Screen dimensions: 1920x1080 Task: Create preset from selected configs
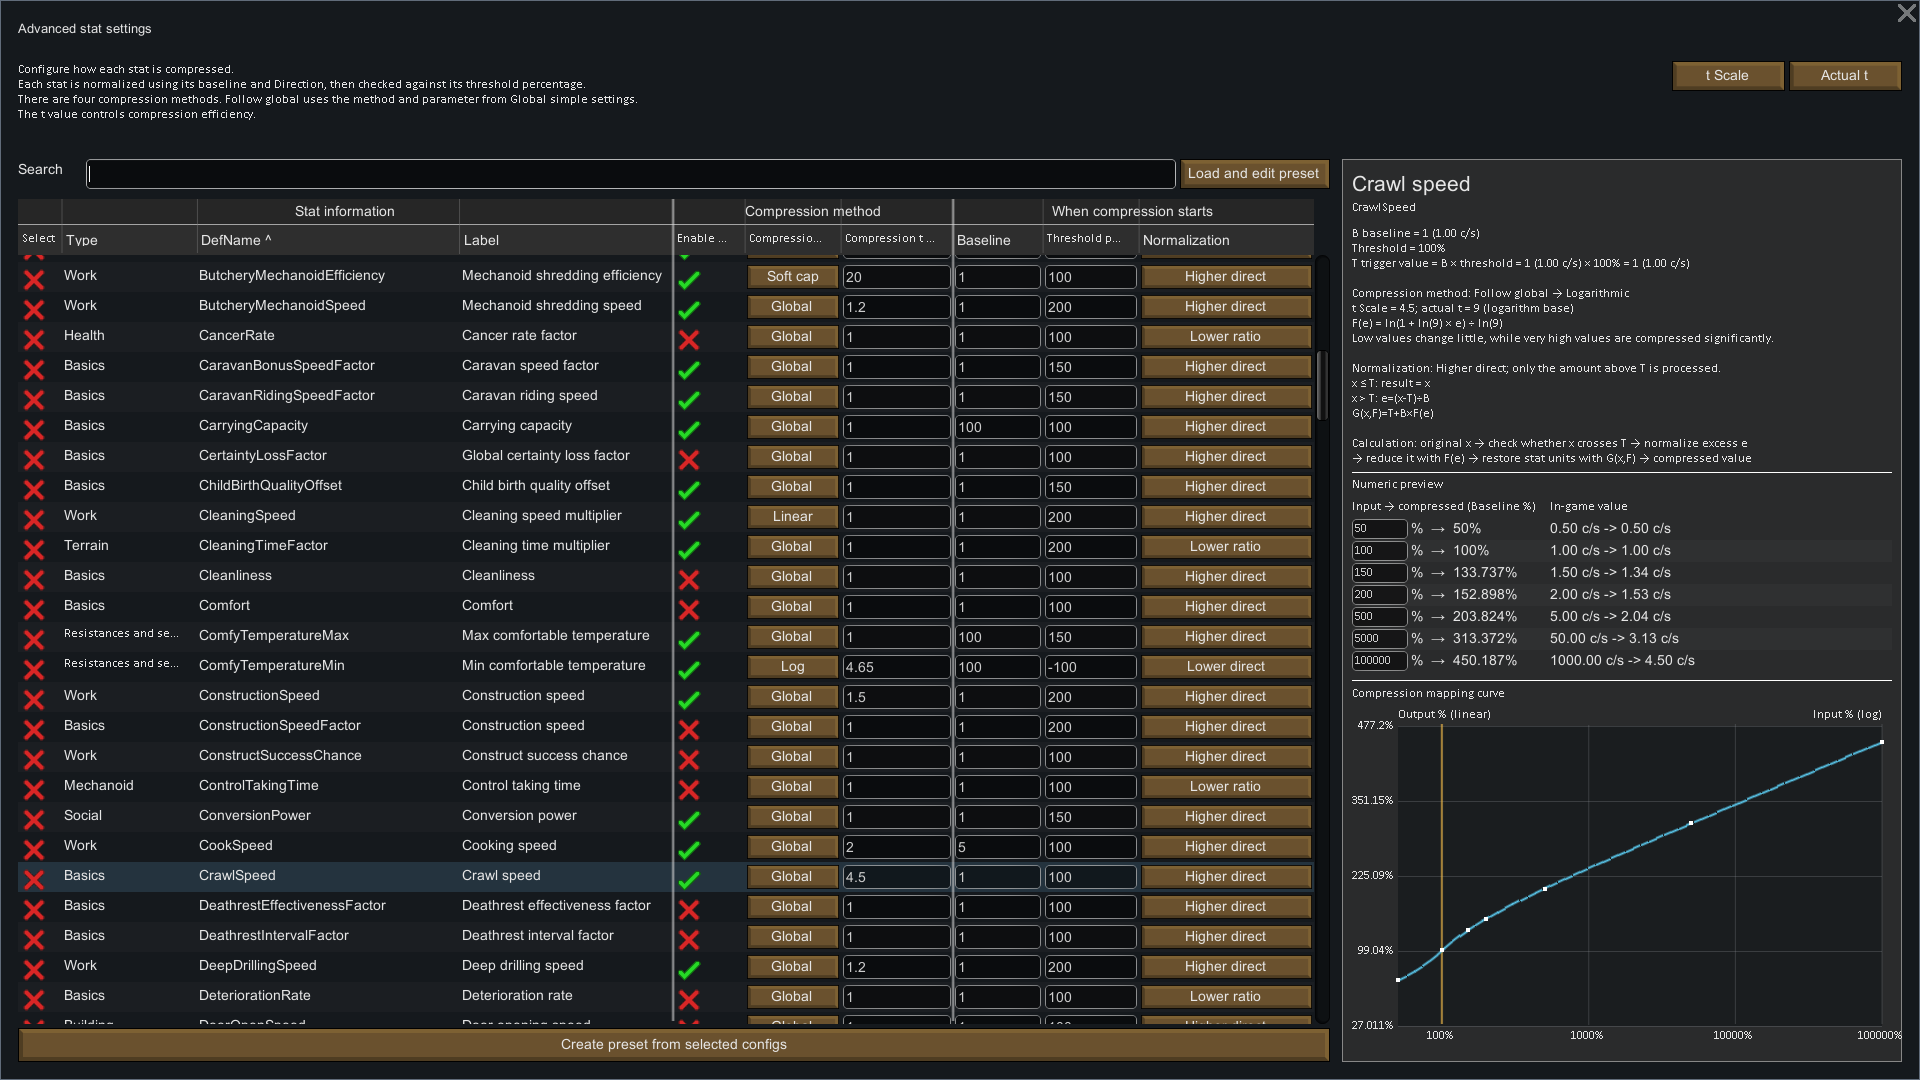[x=673, y=1045]
